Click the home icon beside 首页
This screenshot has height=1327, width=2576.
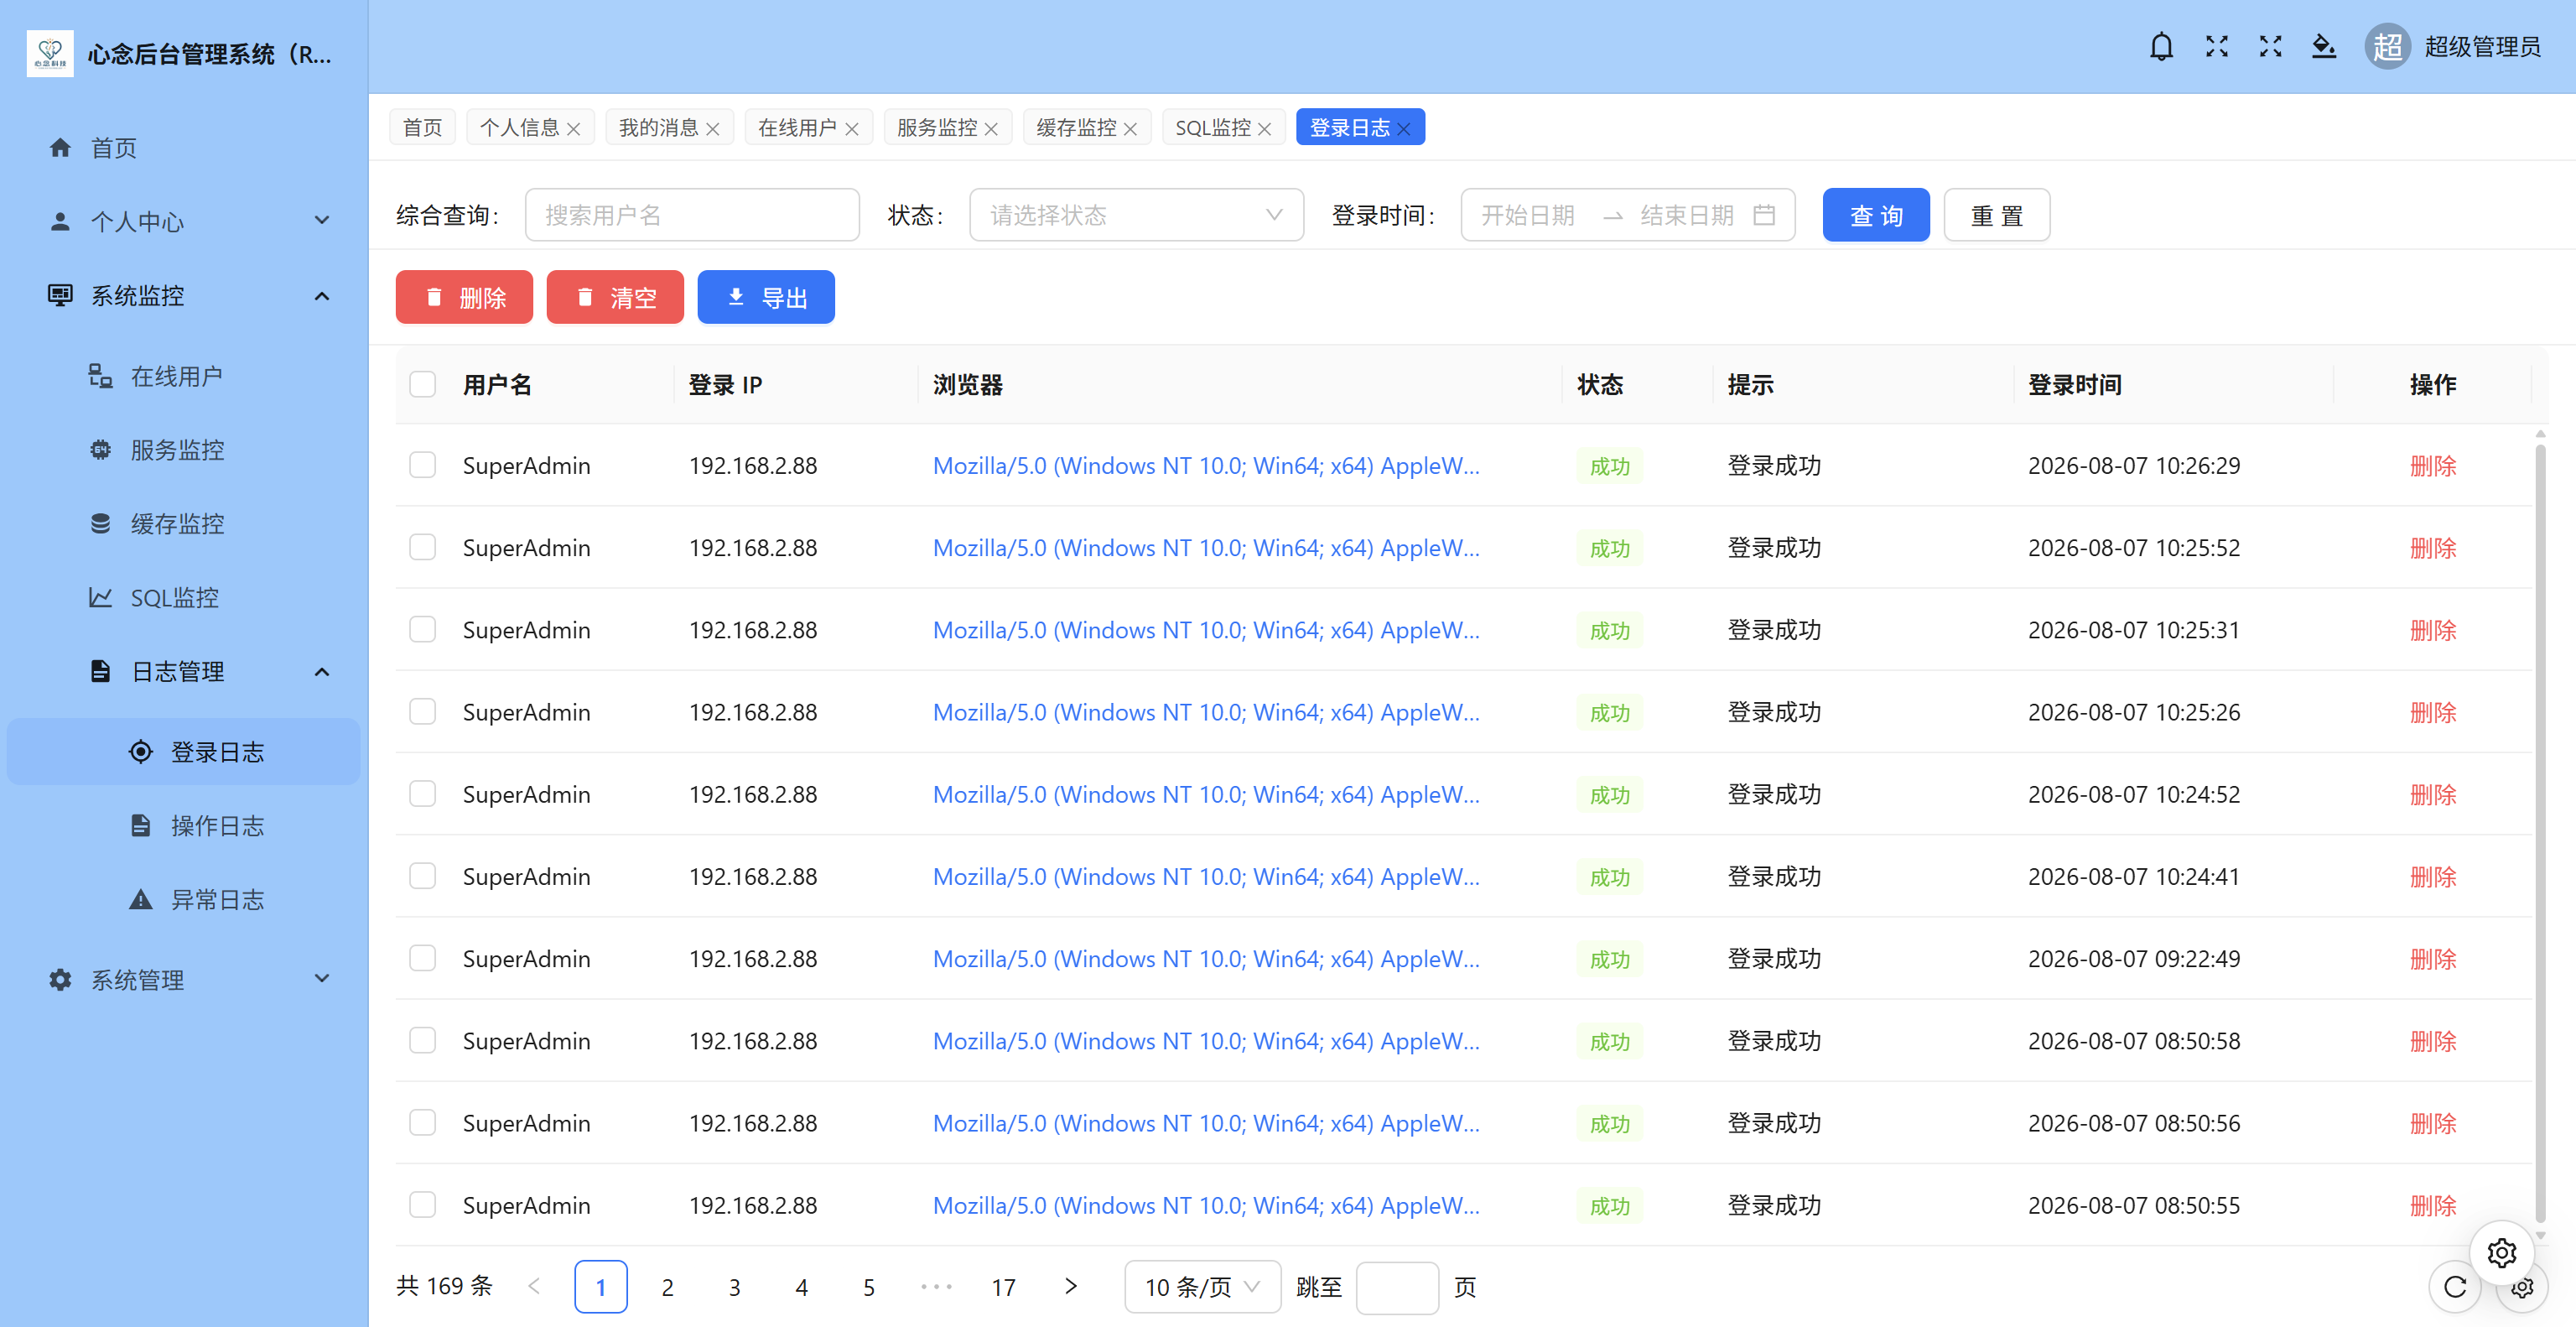pos(60,148)
